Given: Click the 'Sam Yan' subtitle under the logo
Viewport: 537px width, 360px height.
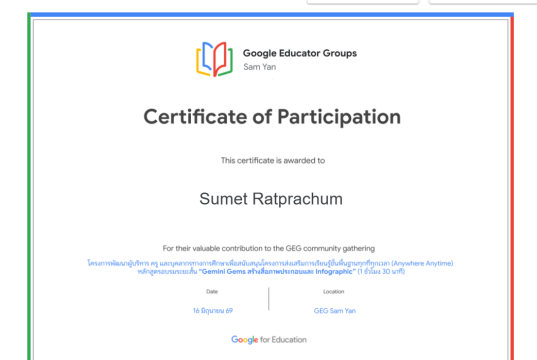Looking at the screenshot, I should click(x=260, y=67).
